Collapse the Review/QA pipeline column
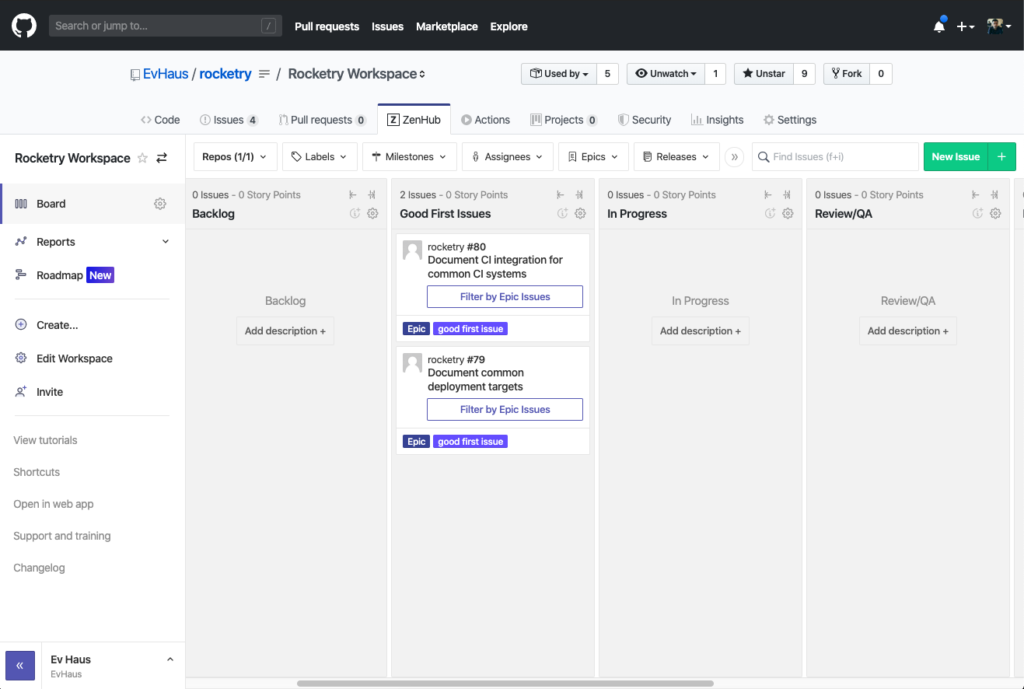The width and height of the screenshot is (1024, 689). click(976, 195)
